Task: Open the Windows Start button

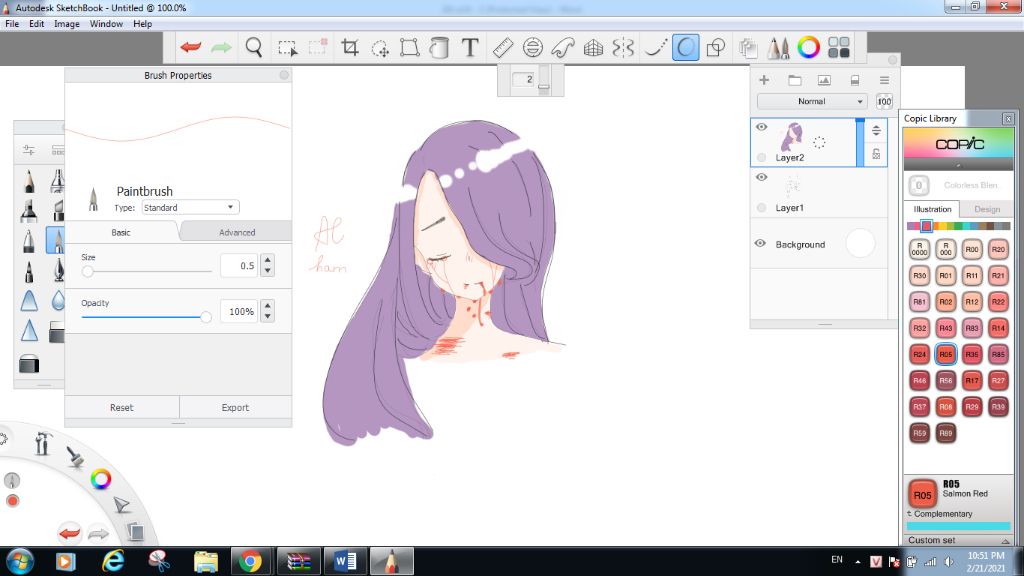Action: pos(20,561)
